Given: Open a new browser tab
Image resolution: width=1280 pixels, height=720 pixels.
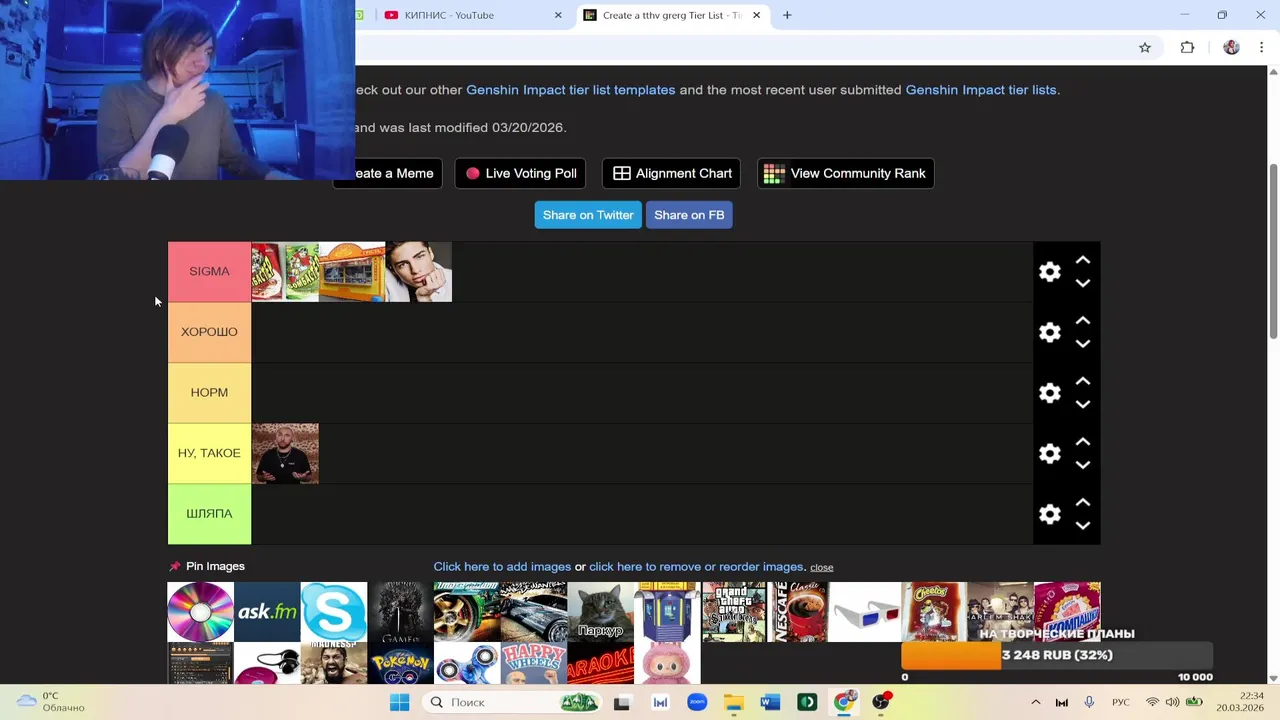Looking at the screenshot, I should pos(787,15).
